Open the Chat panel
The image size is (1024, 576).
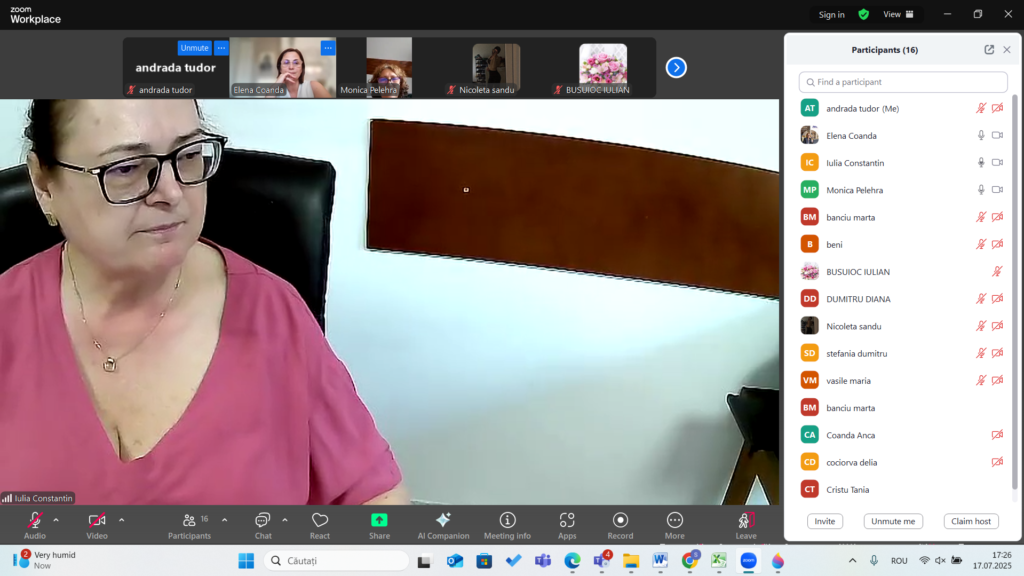[262, 524]
